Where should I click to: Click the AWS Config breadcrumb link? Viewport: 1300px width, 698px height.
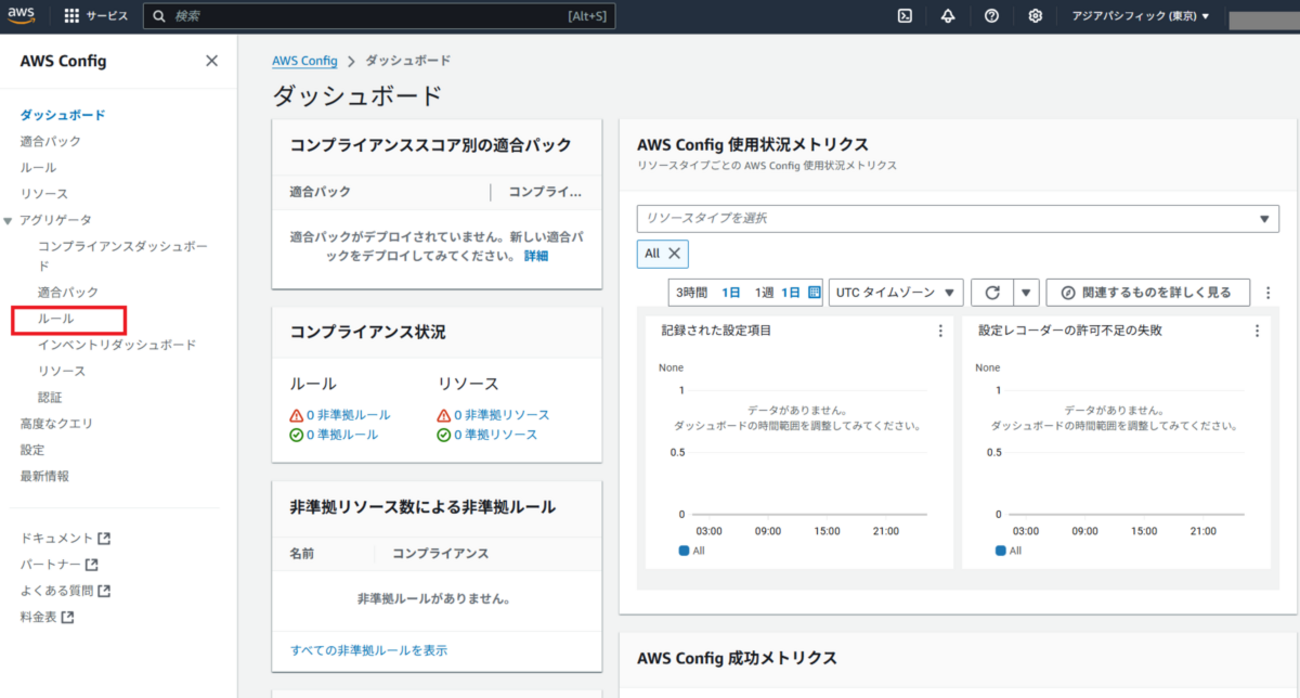click(x=305, y=61)
